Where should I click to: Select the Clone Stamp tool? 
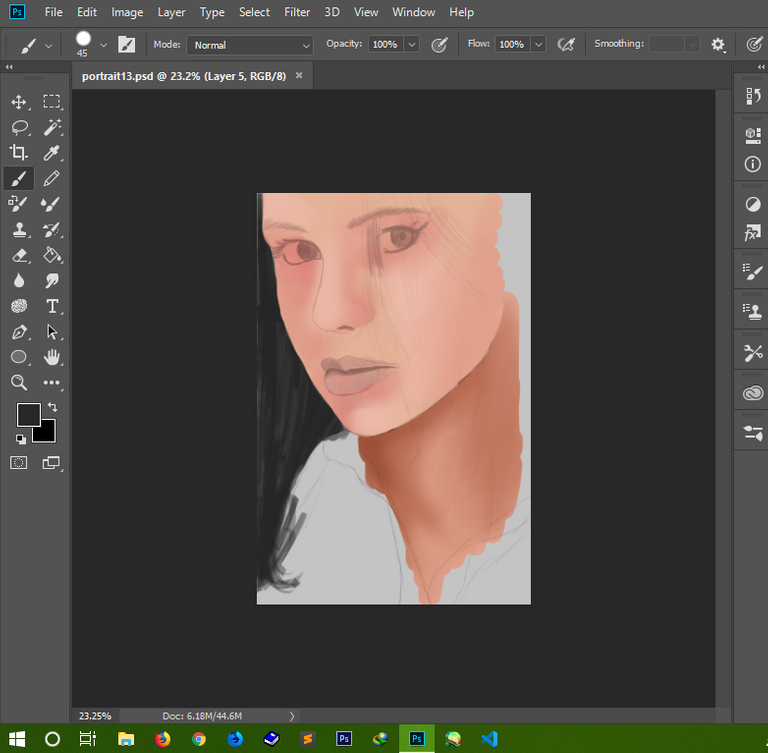pos(19,229)
